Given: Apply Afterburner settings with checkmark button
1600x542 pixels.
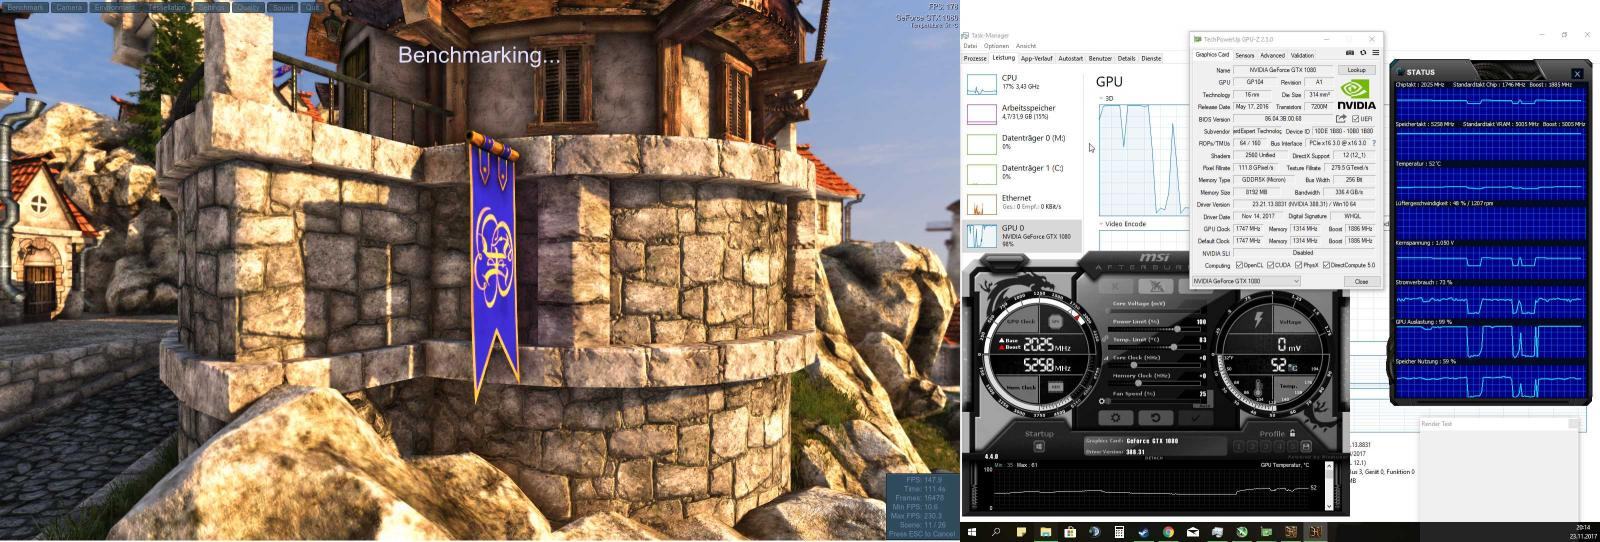Looking at the screenshot, I should [x=1194, y=418].
